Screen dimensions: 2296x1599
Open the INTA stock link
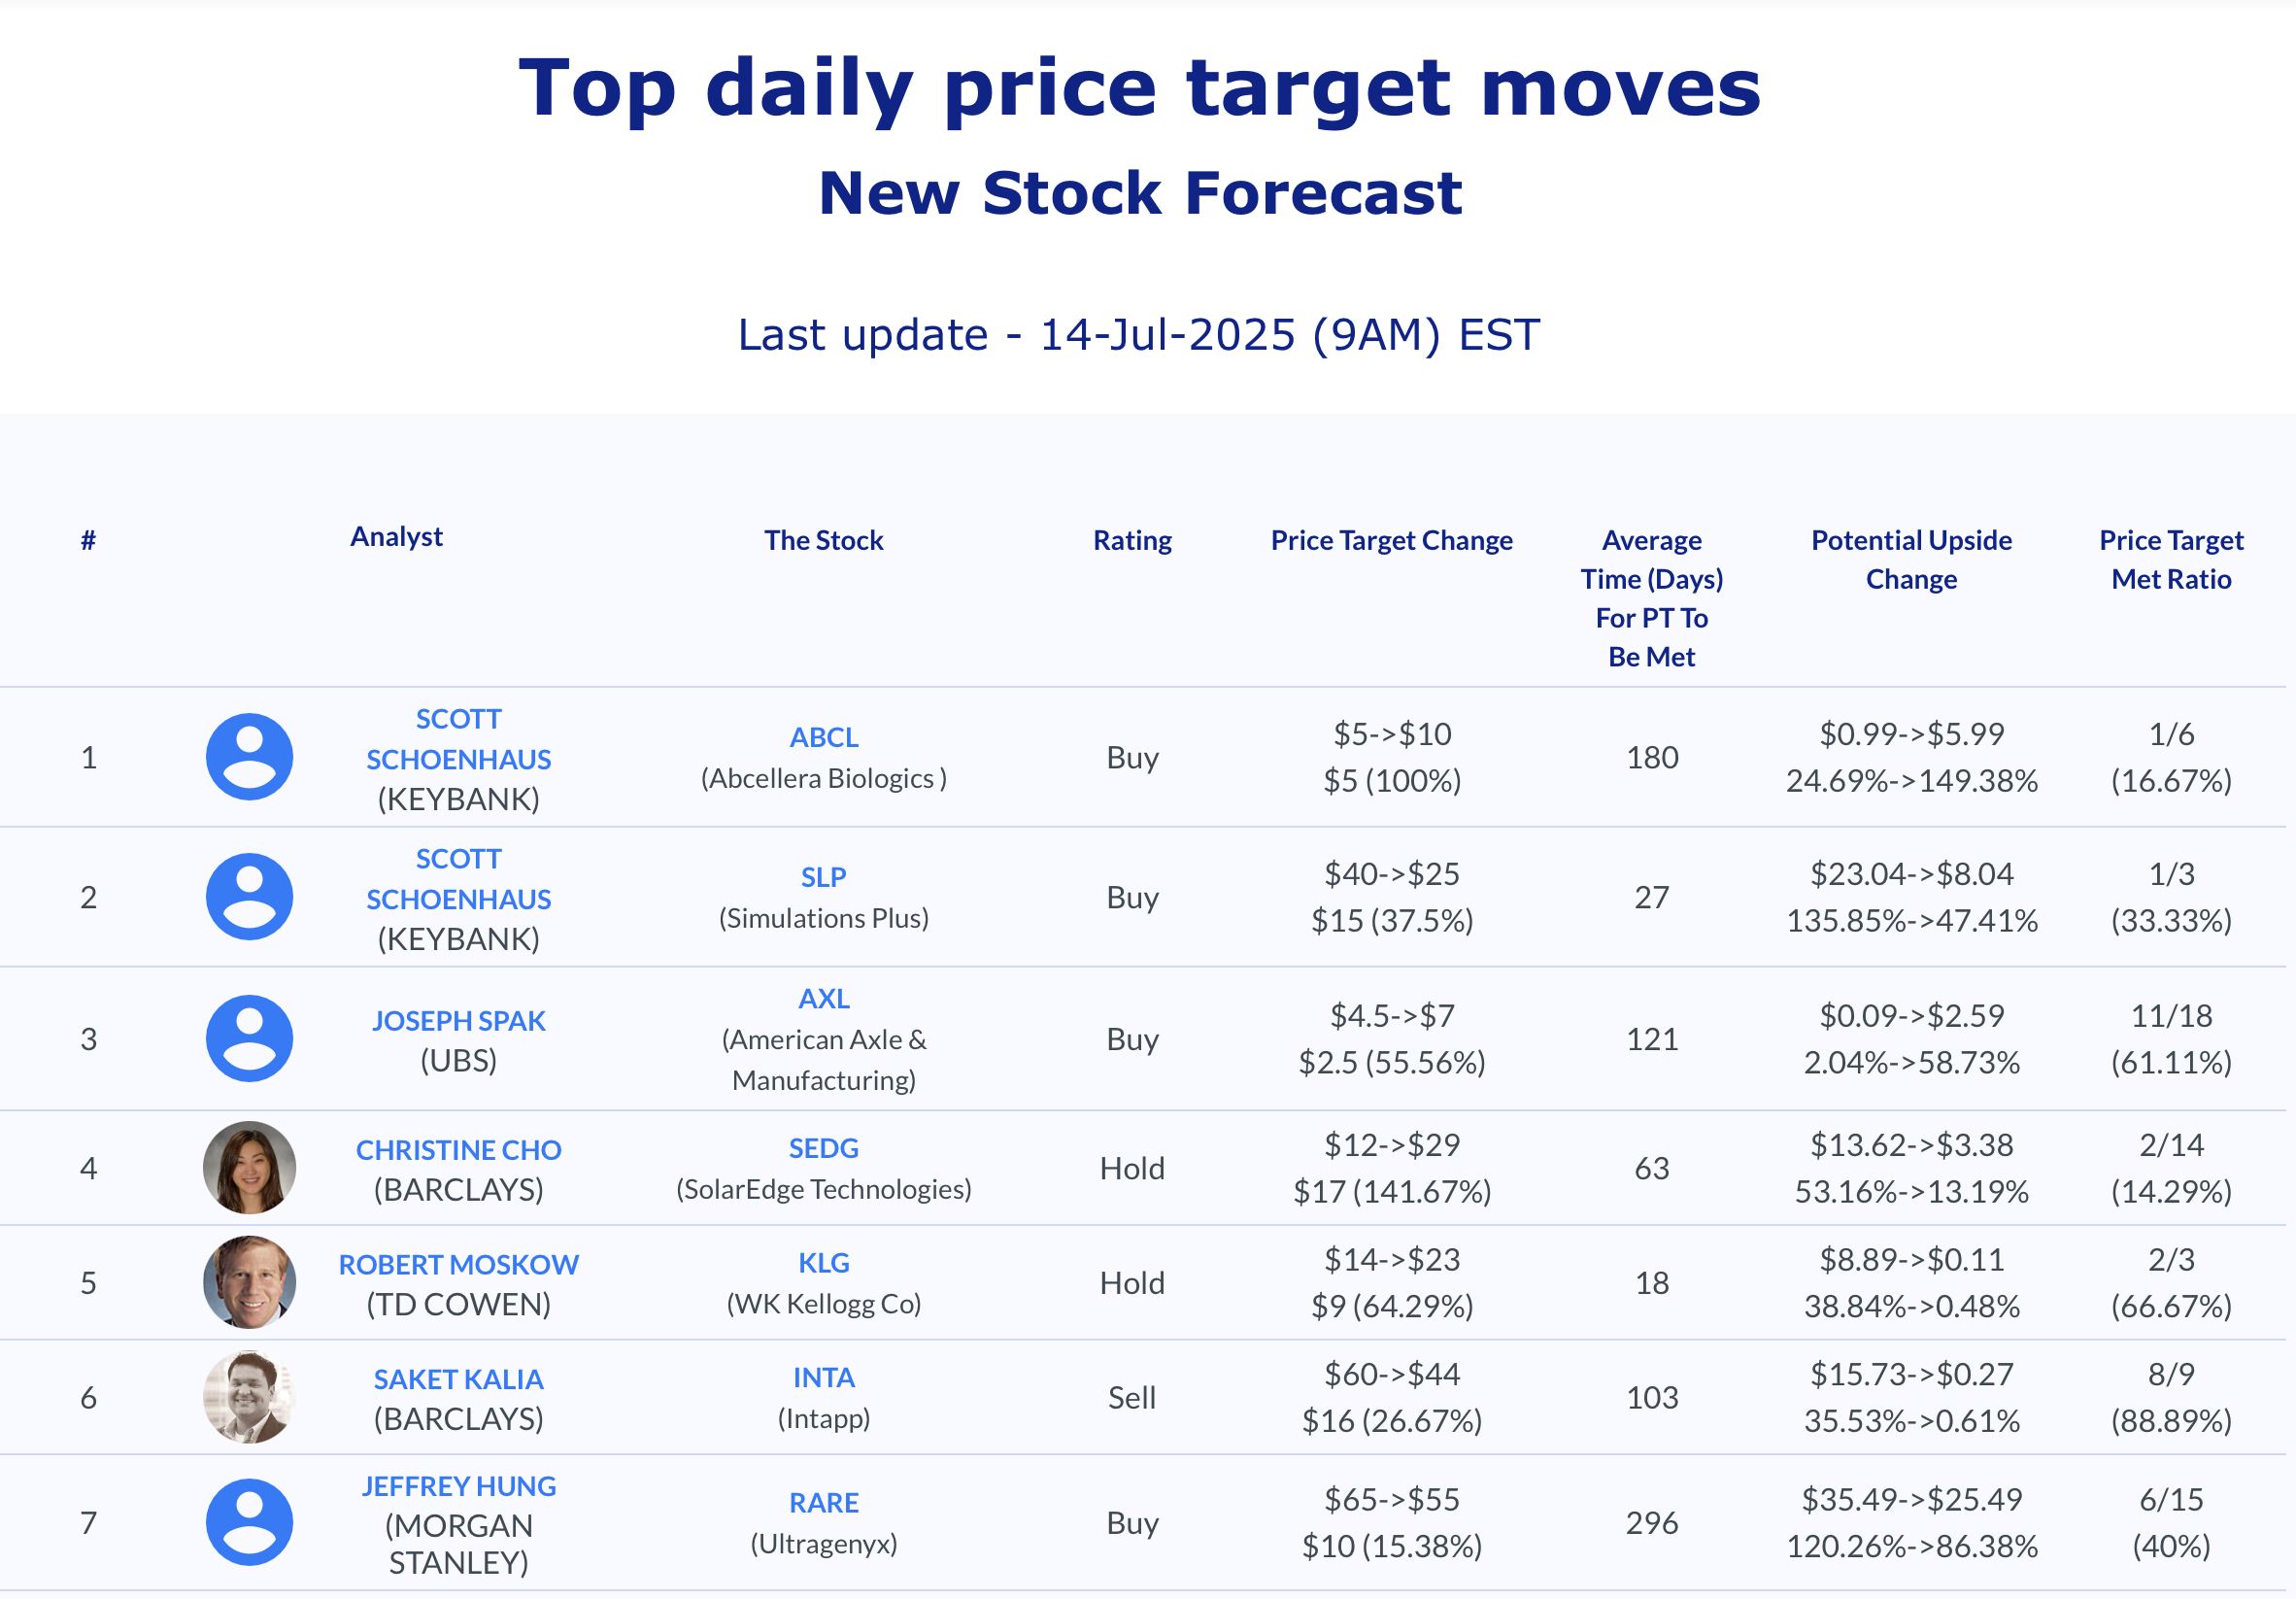coord(824,1379)
